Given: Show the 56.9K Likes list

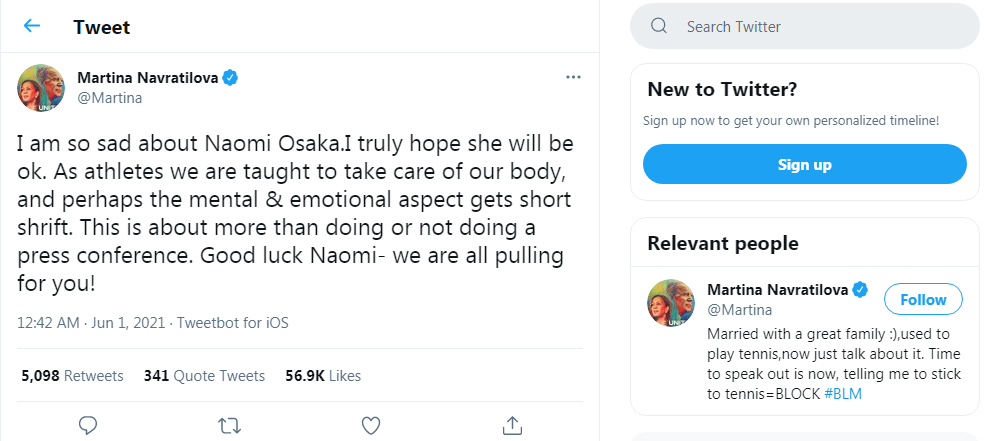Looking at the screenshot, I should pyautogui.click(x=323, y=376).
